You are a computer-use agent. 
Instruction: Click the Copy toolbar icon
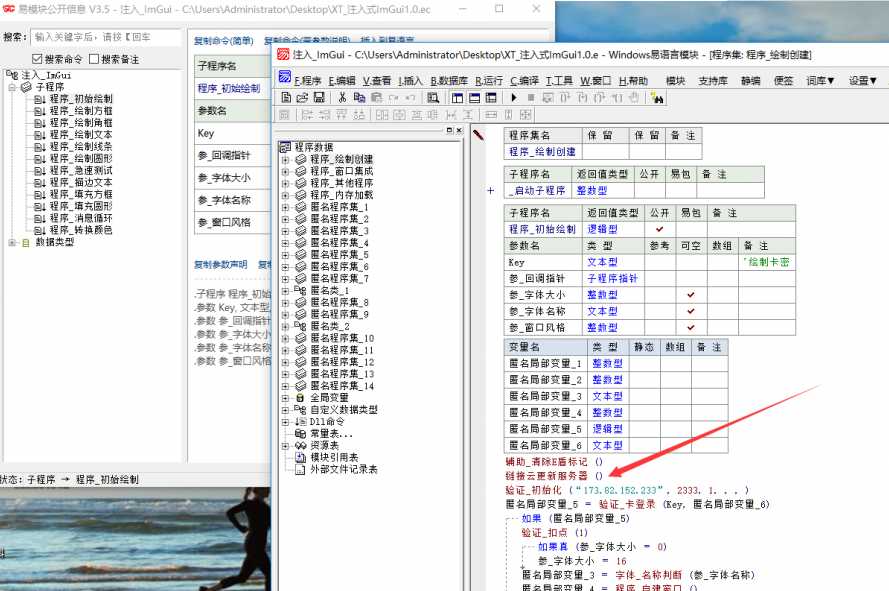pos(359,98)
